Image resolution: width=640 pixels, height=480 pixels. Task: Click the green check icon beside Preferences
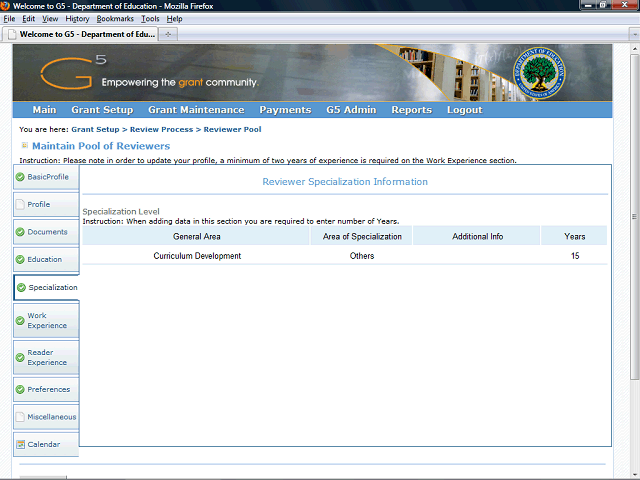point(21,390)
